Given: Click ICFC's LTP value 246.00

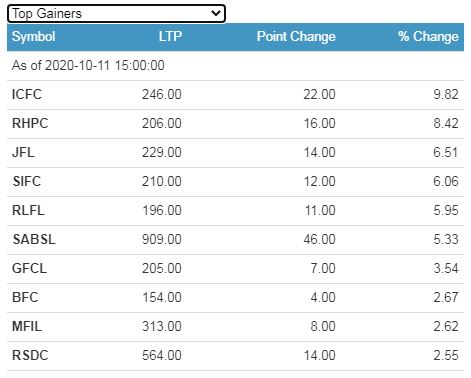Looking at the screenshot, I should coord(162,94).
